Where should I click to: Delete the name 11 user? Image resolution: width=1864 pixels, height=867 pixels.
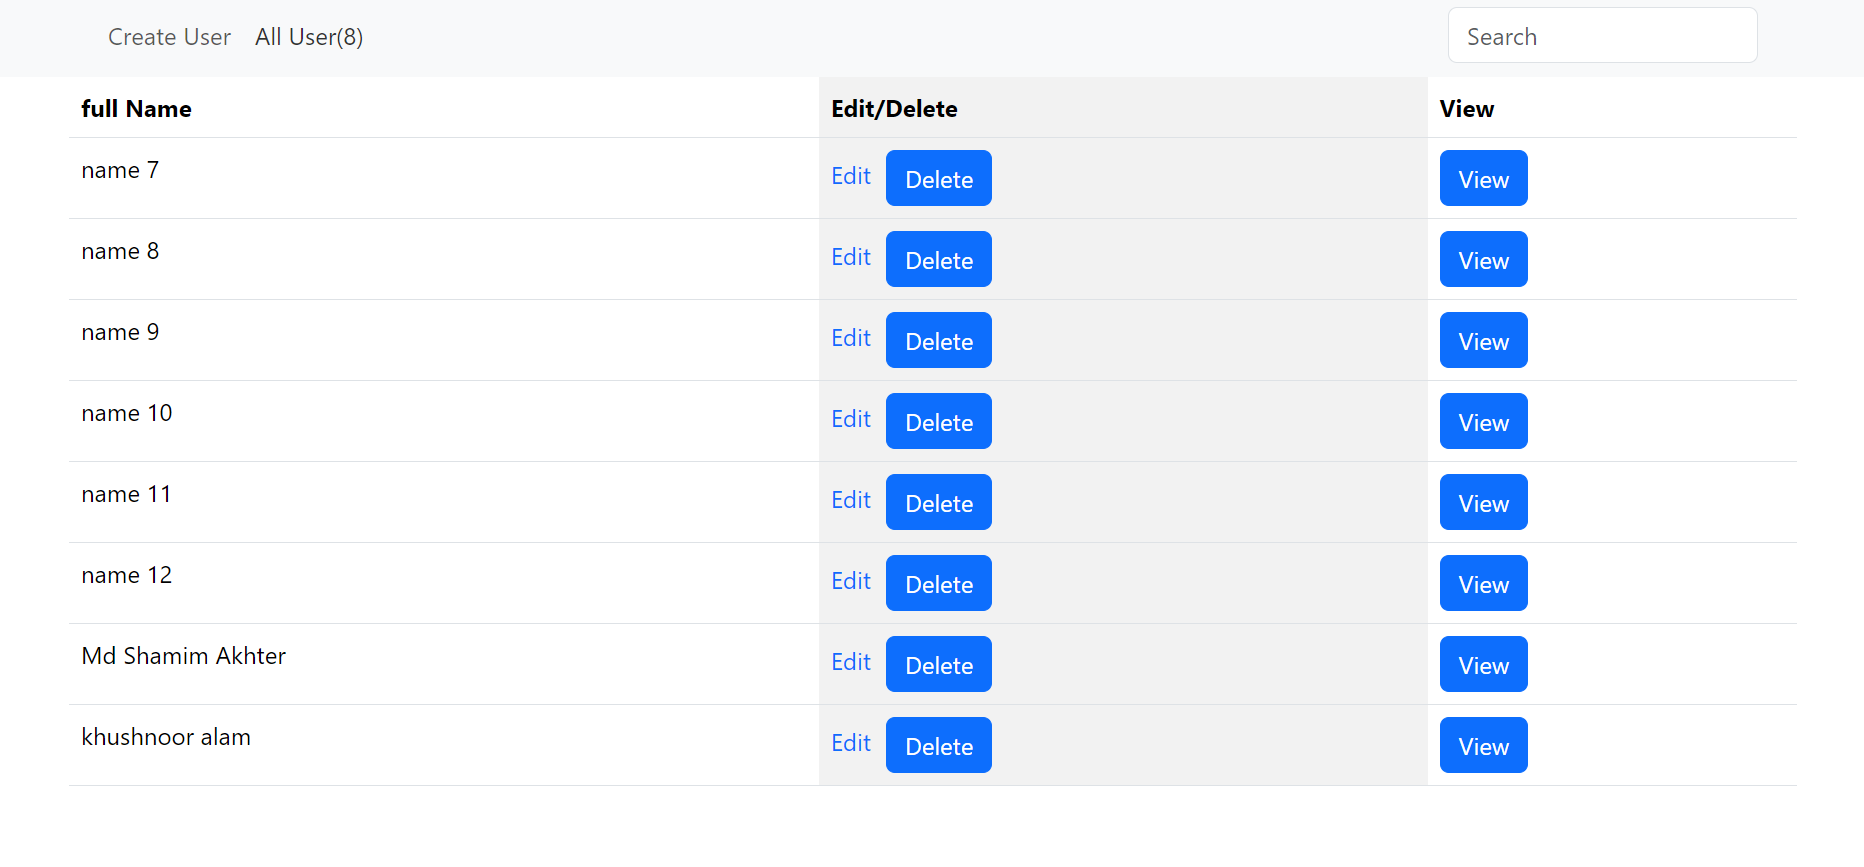click(938, 503)
